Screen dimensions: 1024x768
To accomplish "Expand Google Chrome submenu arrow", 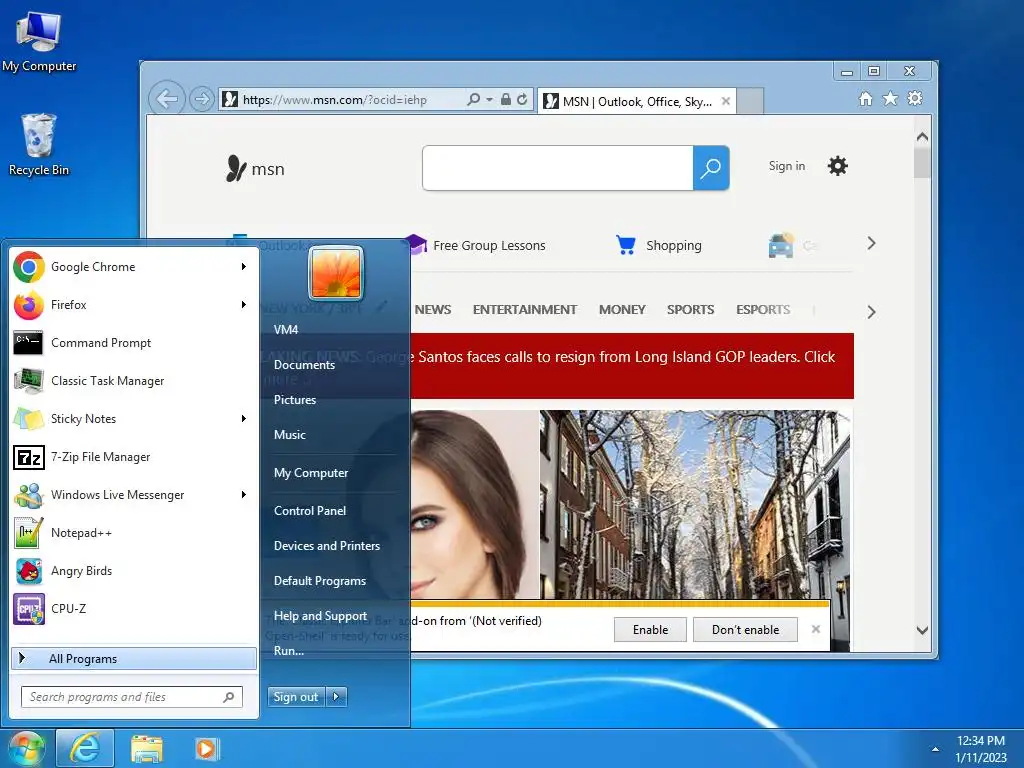I will (244, 266).
